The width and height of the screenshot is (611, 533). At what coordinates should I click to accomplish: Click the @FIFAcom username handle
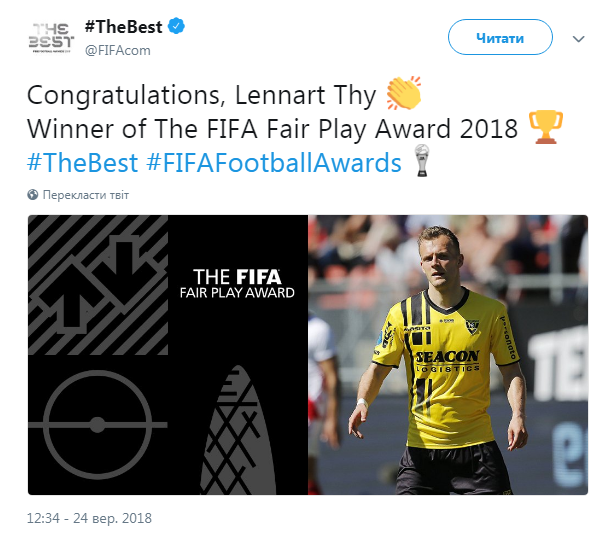pos(116,50)
